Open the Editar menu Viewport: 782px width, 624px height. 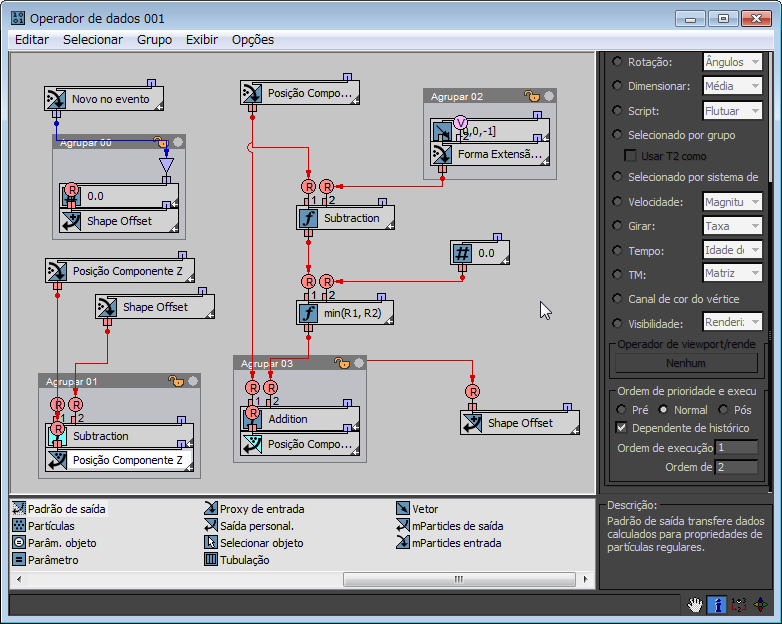(32, 39)
